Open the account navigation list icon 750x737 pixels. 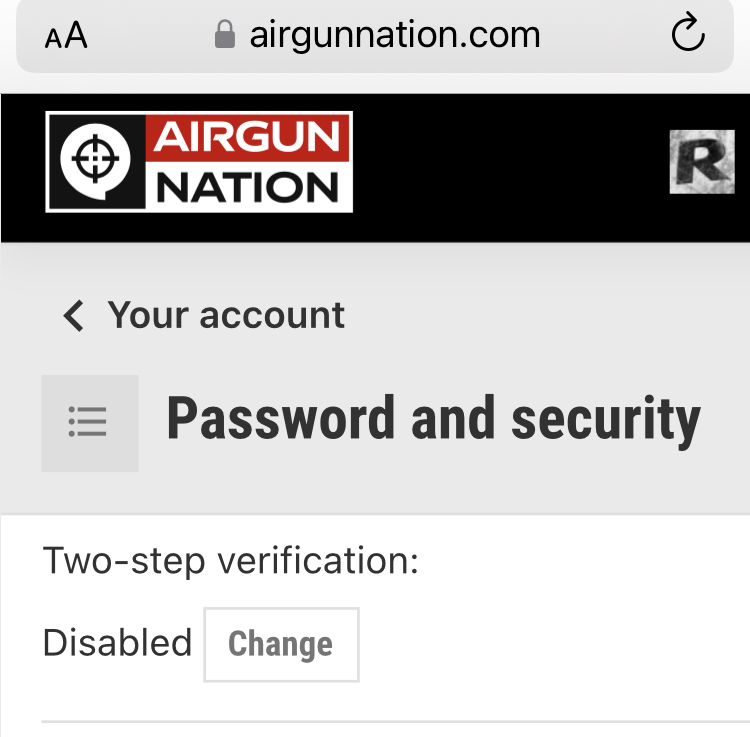click(89, 423)
